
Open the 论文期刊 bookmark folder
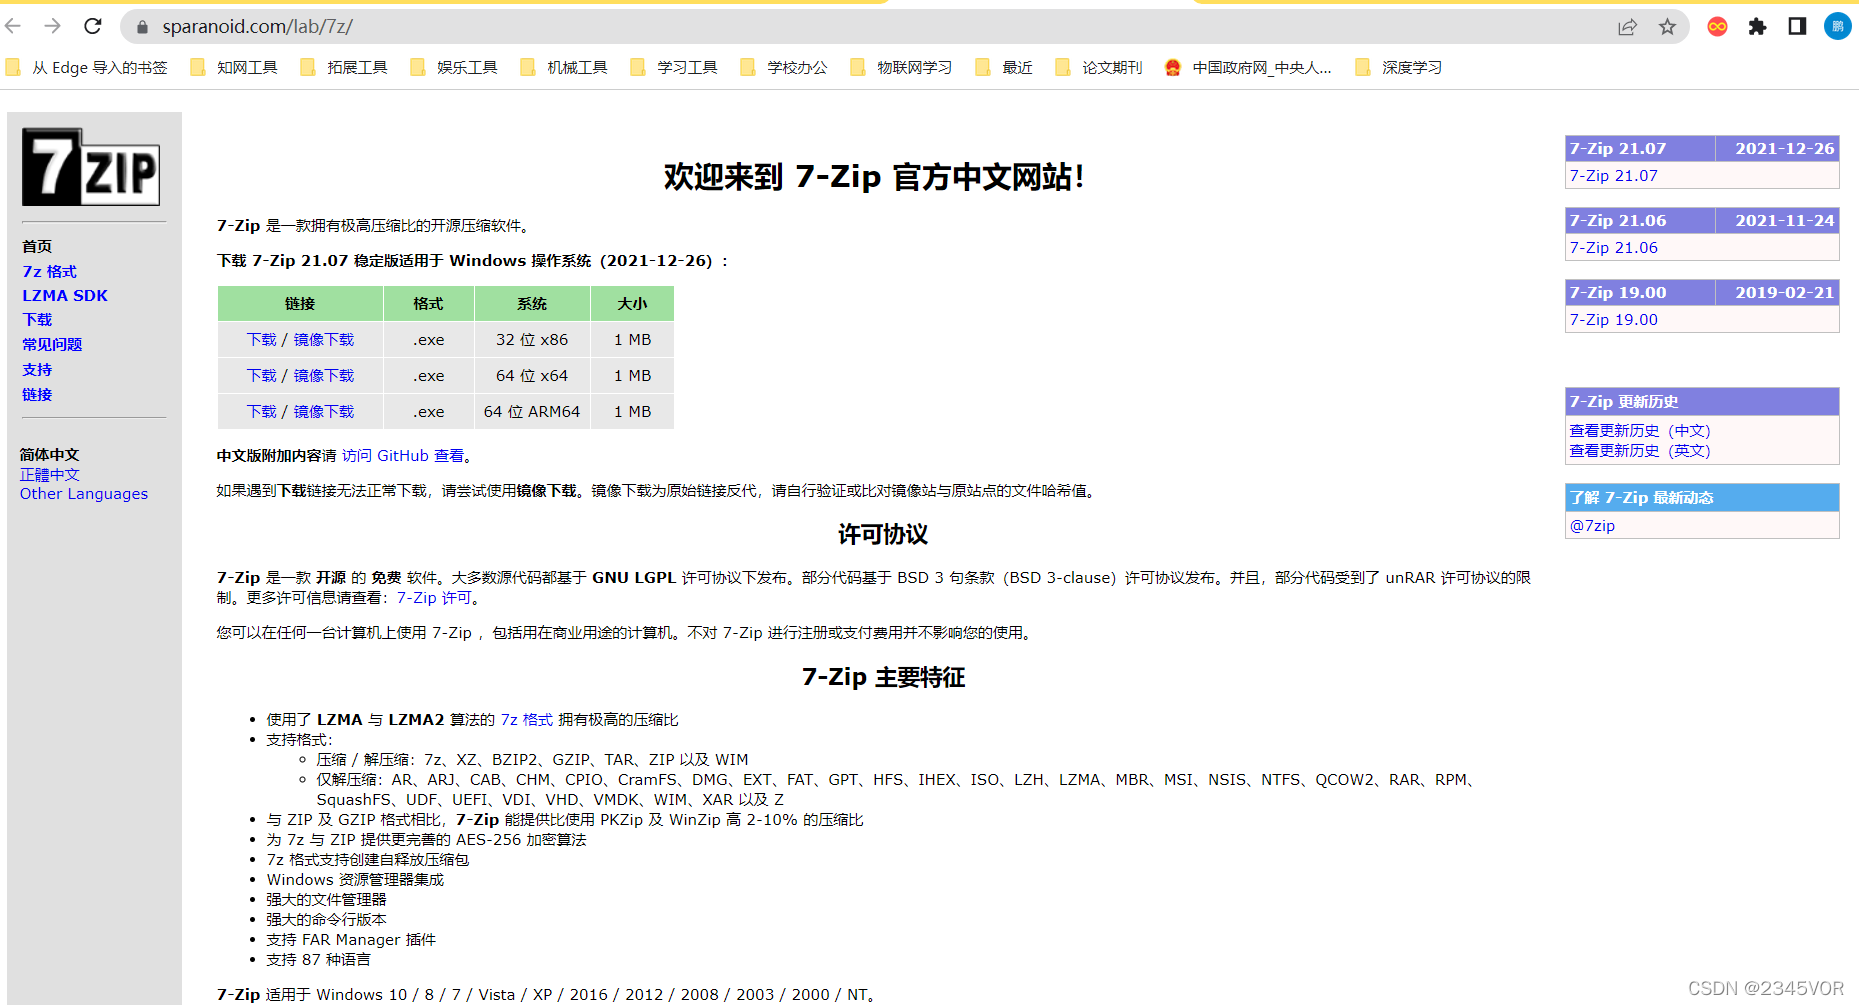[1100, 67]
